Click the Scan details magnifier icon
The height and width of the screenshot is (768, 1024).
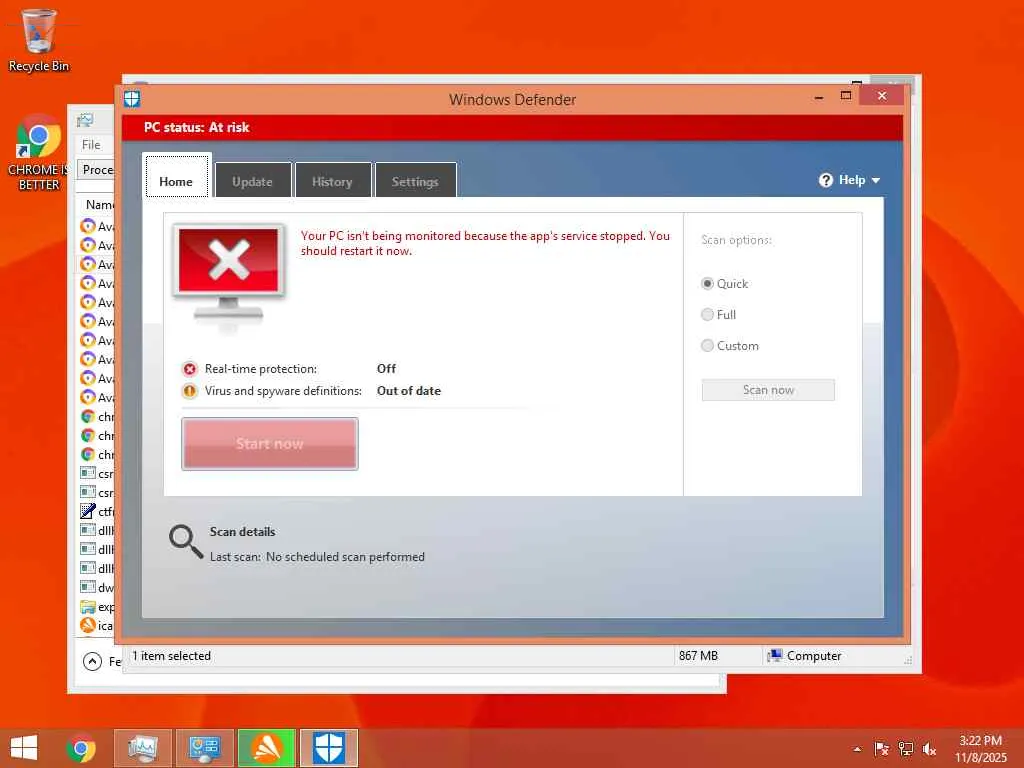click(x=186, y=542)
